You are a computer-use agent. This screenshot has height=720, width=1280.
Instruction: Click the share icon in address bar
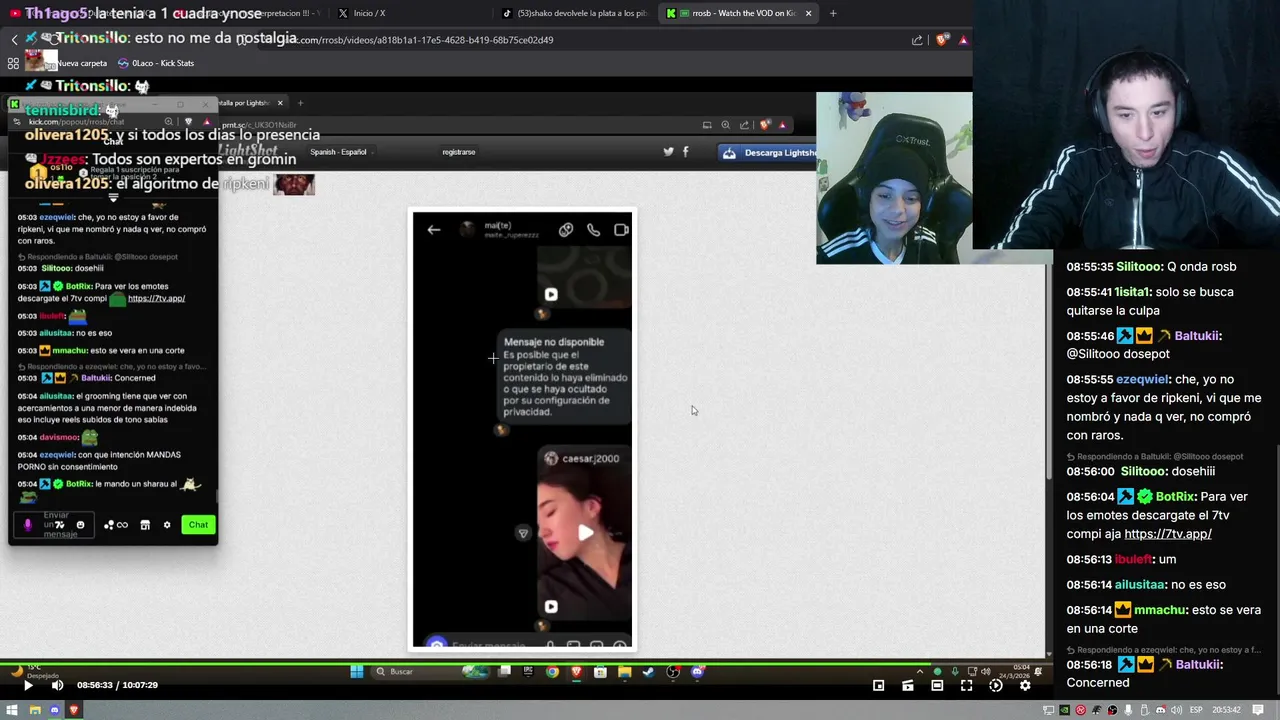[917, 40]
